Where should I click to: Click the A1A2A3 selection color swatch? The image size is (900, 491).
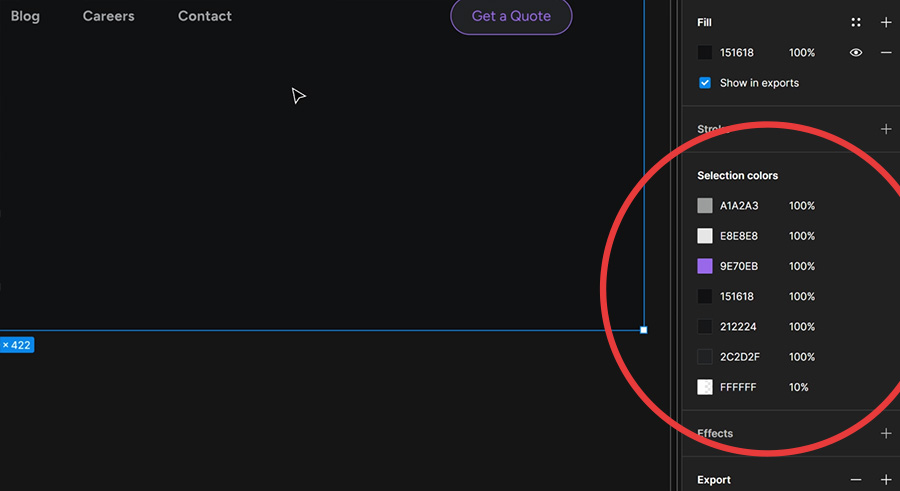coord(705,206)
